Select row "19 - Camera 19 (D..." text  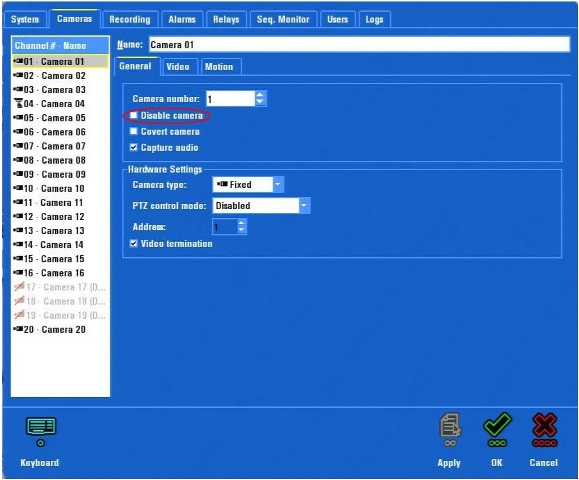point(66,315)
